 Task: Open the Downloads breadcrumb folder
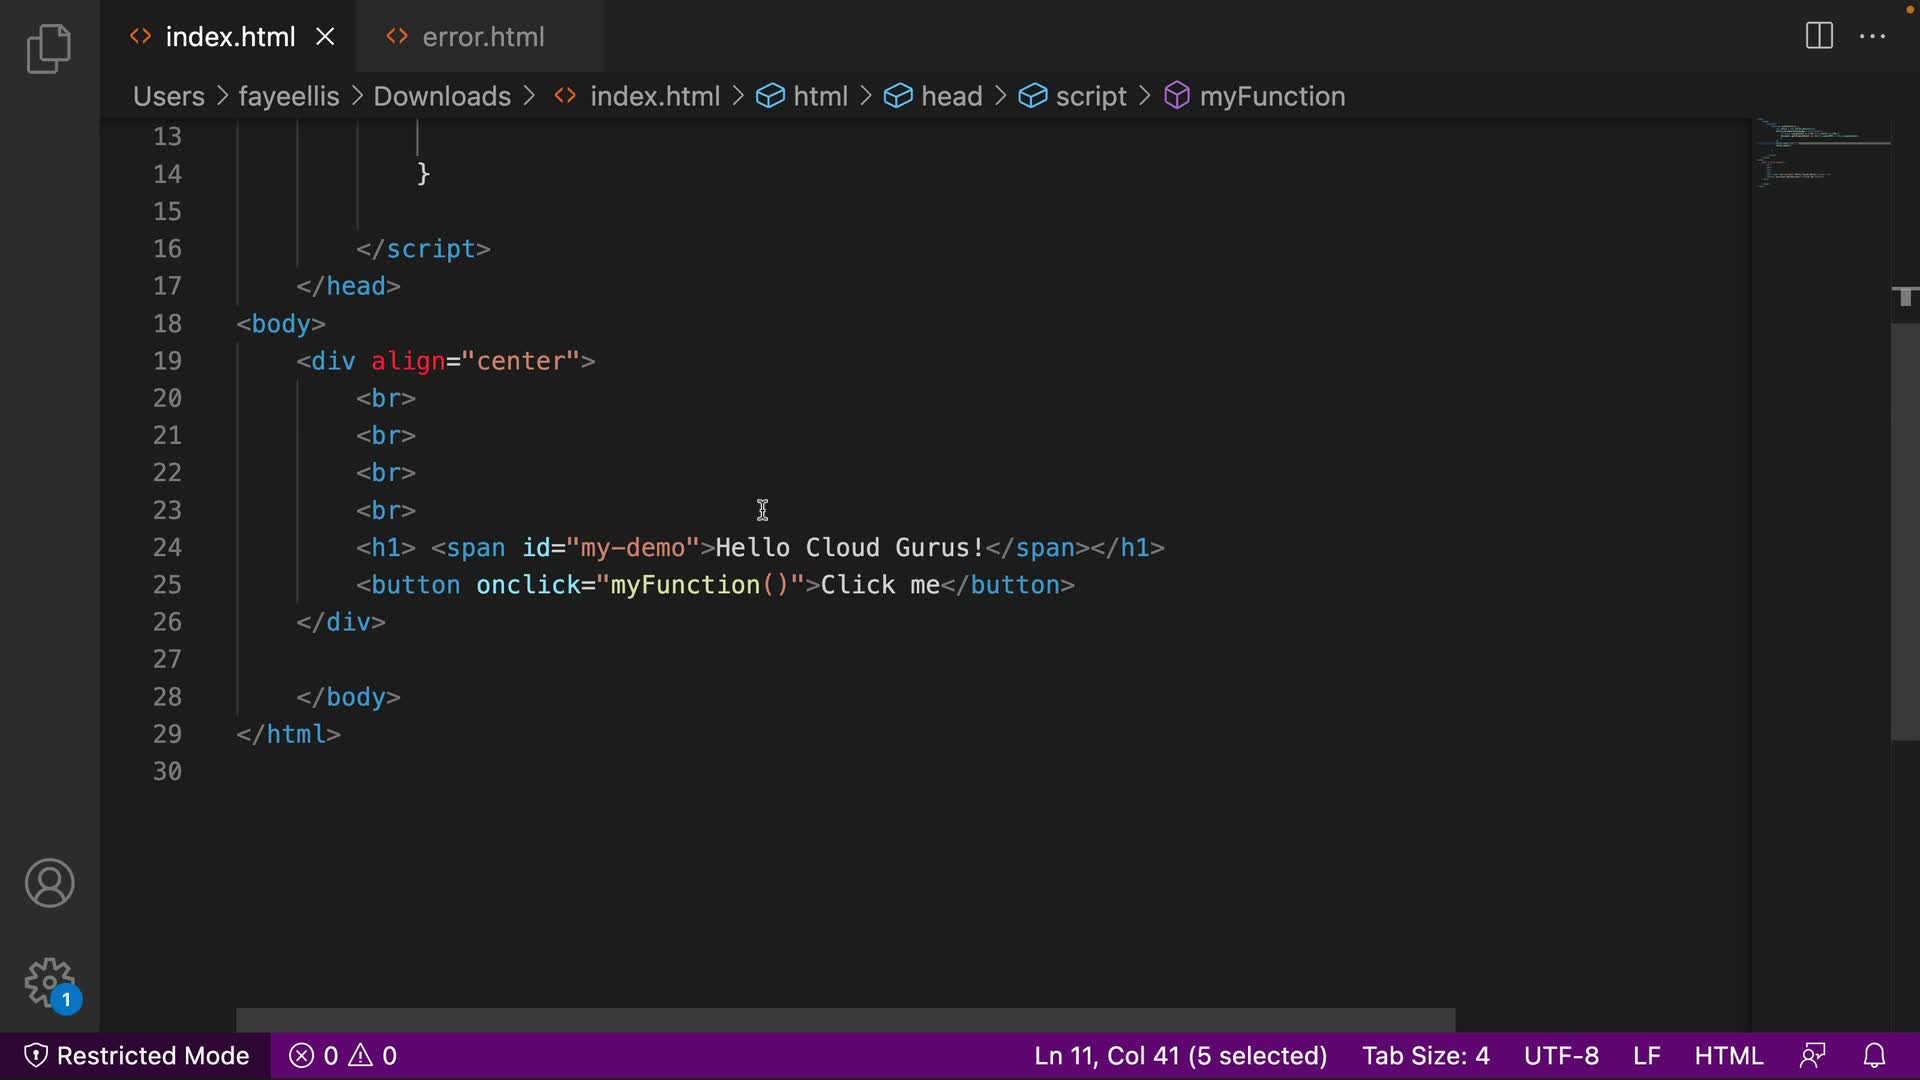tap(441, 96)
